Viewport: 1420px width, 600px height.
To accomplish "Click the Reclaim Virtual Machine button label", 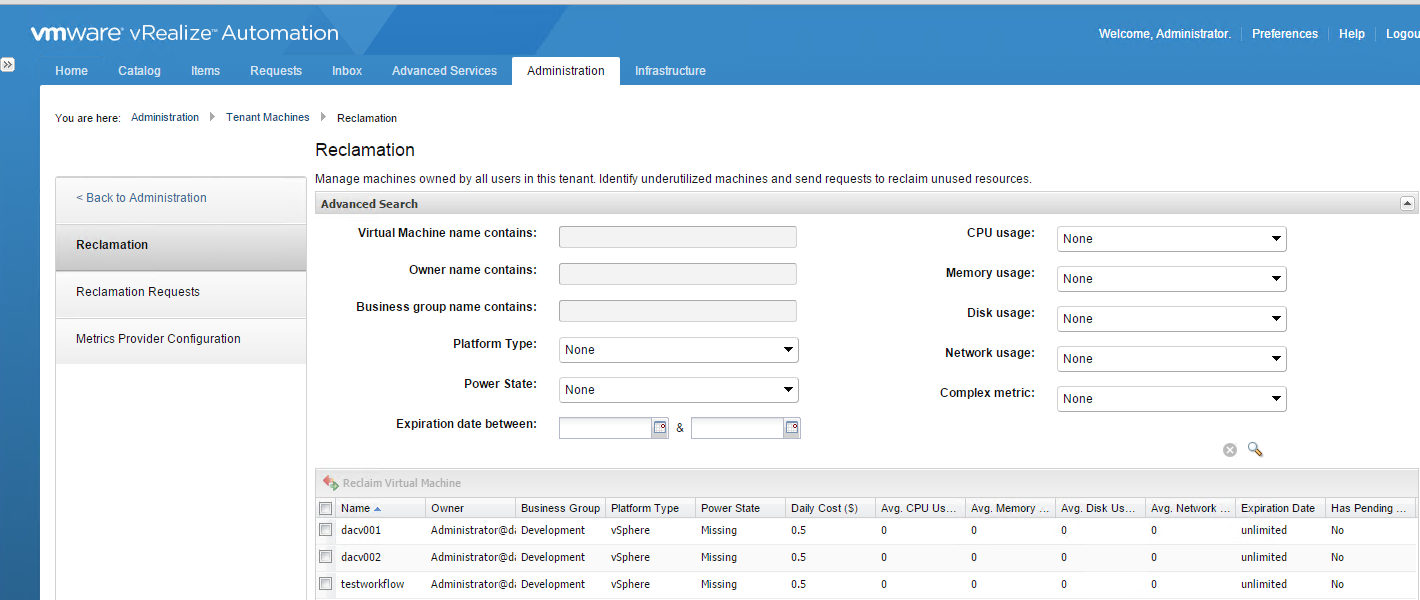I will pyautogui.click(x=402, y=483).
